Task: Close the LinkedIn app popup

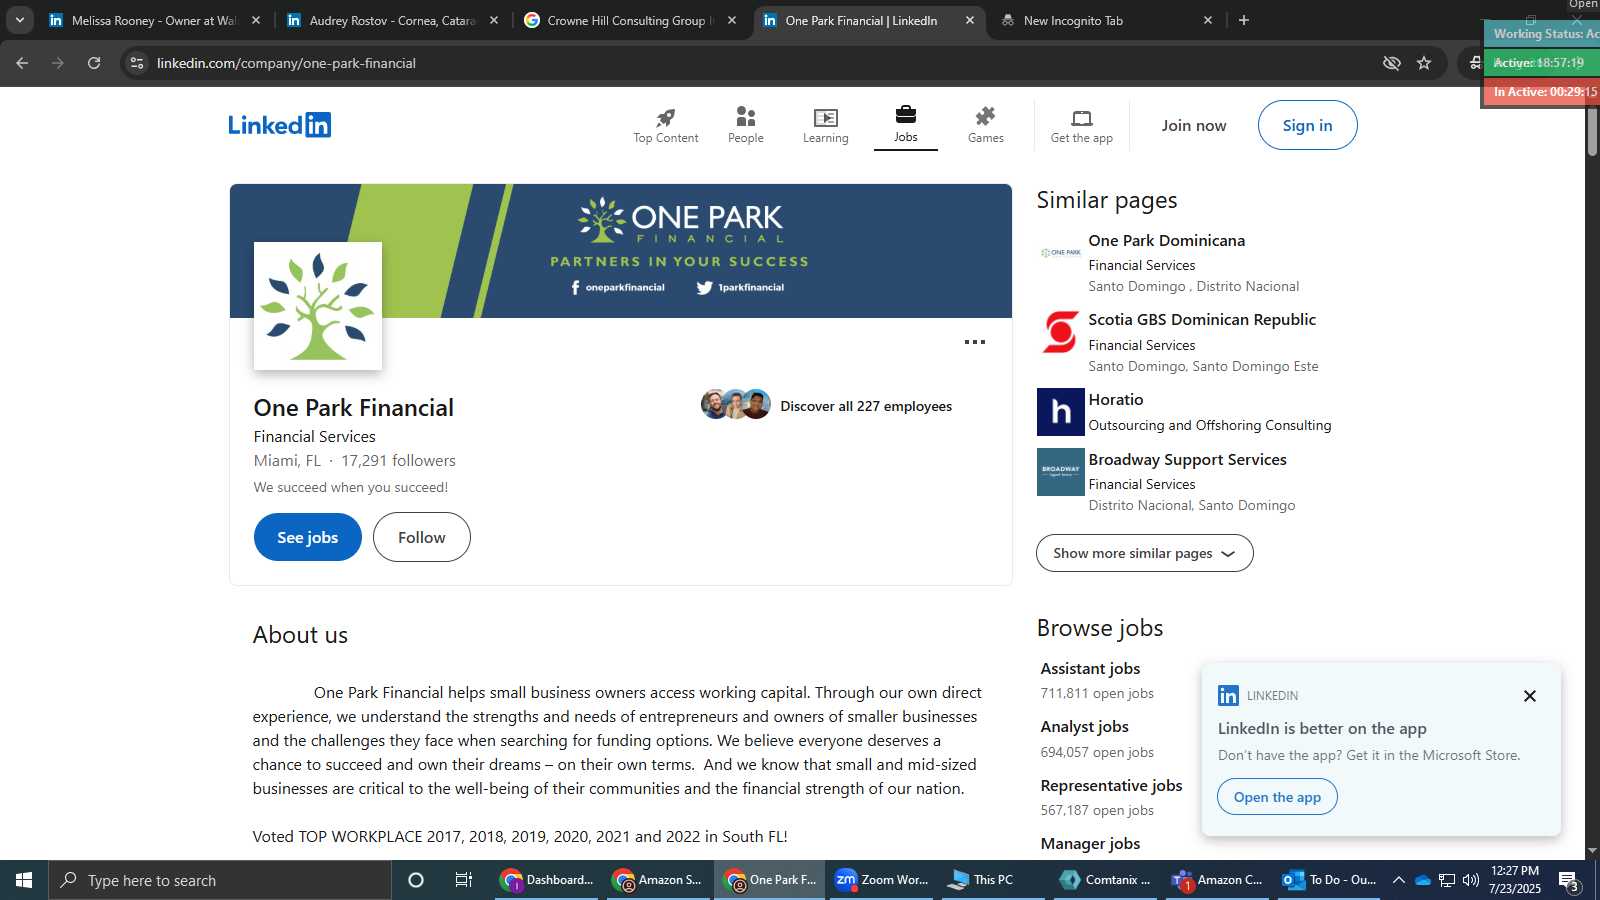Action: click(x=1529, y=696)
